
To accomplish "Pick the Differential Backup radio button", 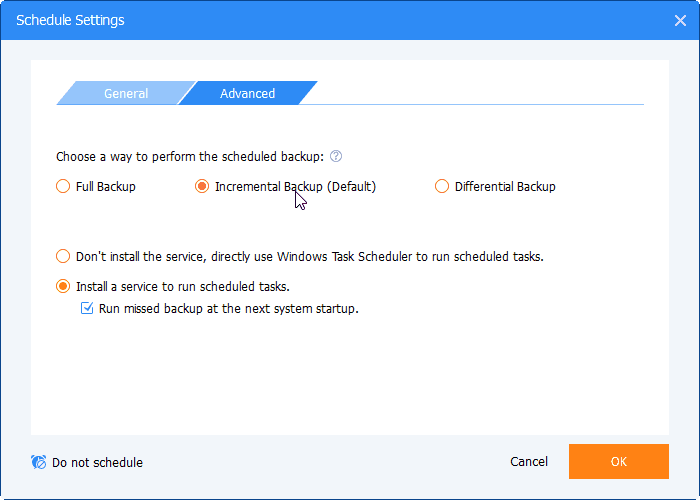I will point(442,186).
